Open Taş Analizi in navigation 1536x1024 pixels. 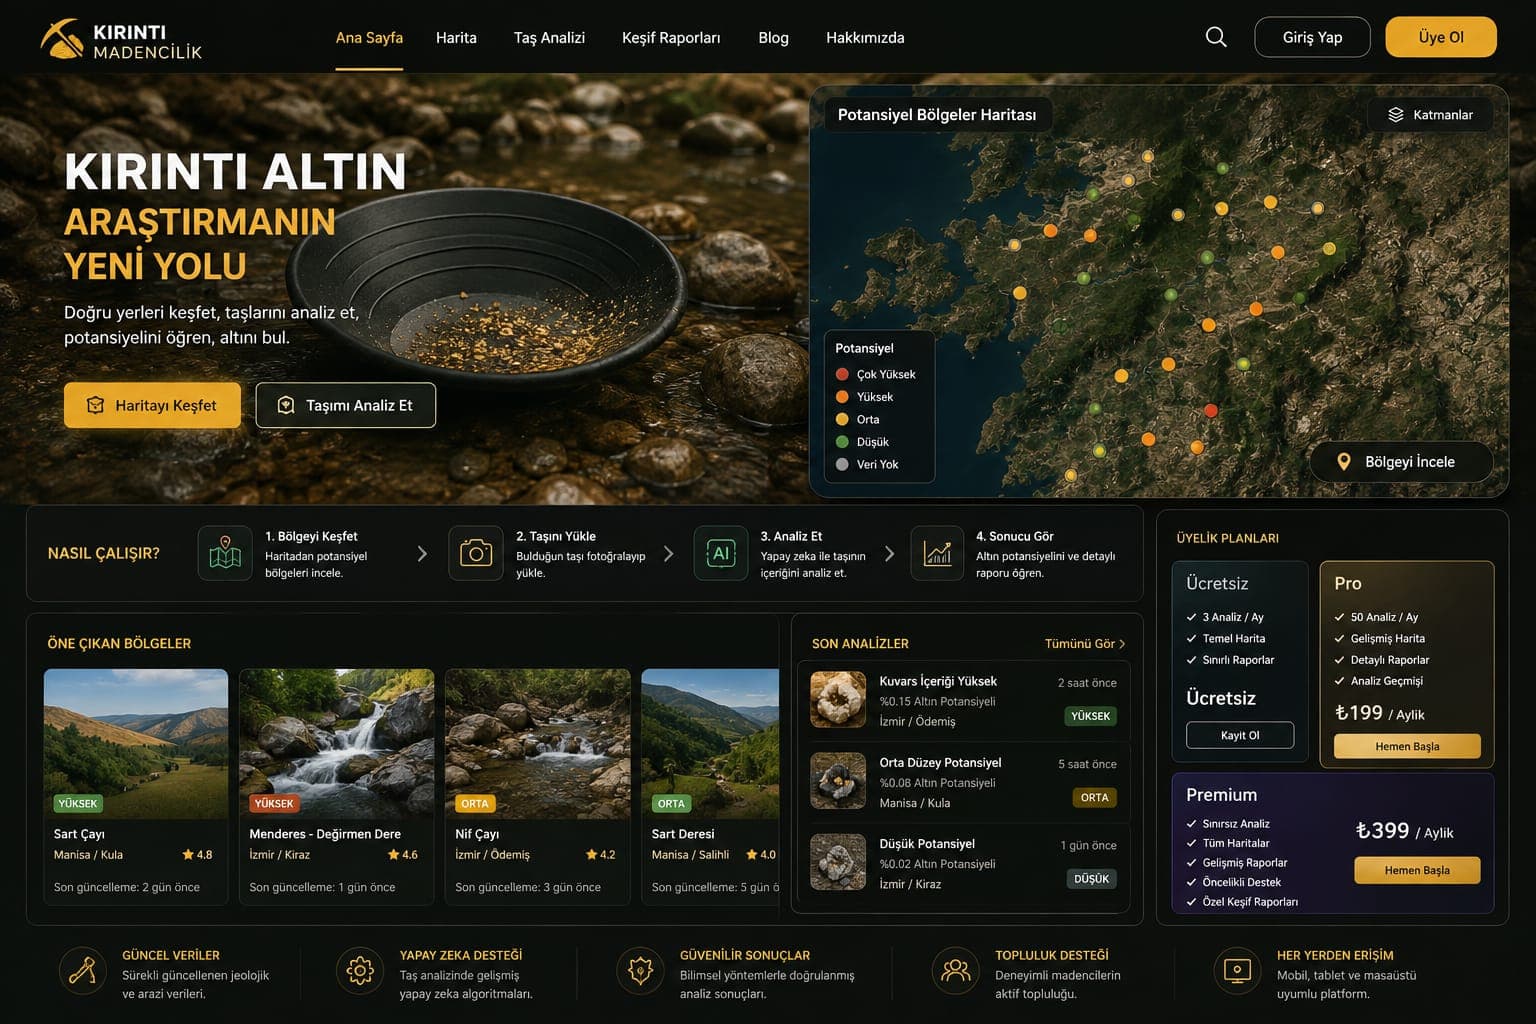point(549,38)
